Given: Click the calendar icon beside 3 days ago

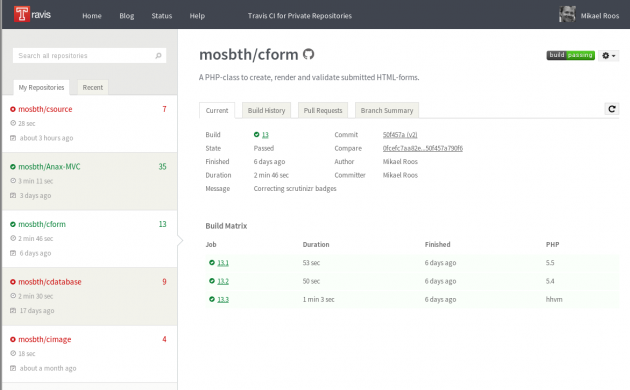Looking at the screenshot, I should point(13,195).
